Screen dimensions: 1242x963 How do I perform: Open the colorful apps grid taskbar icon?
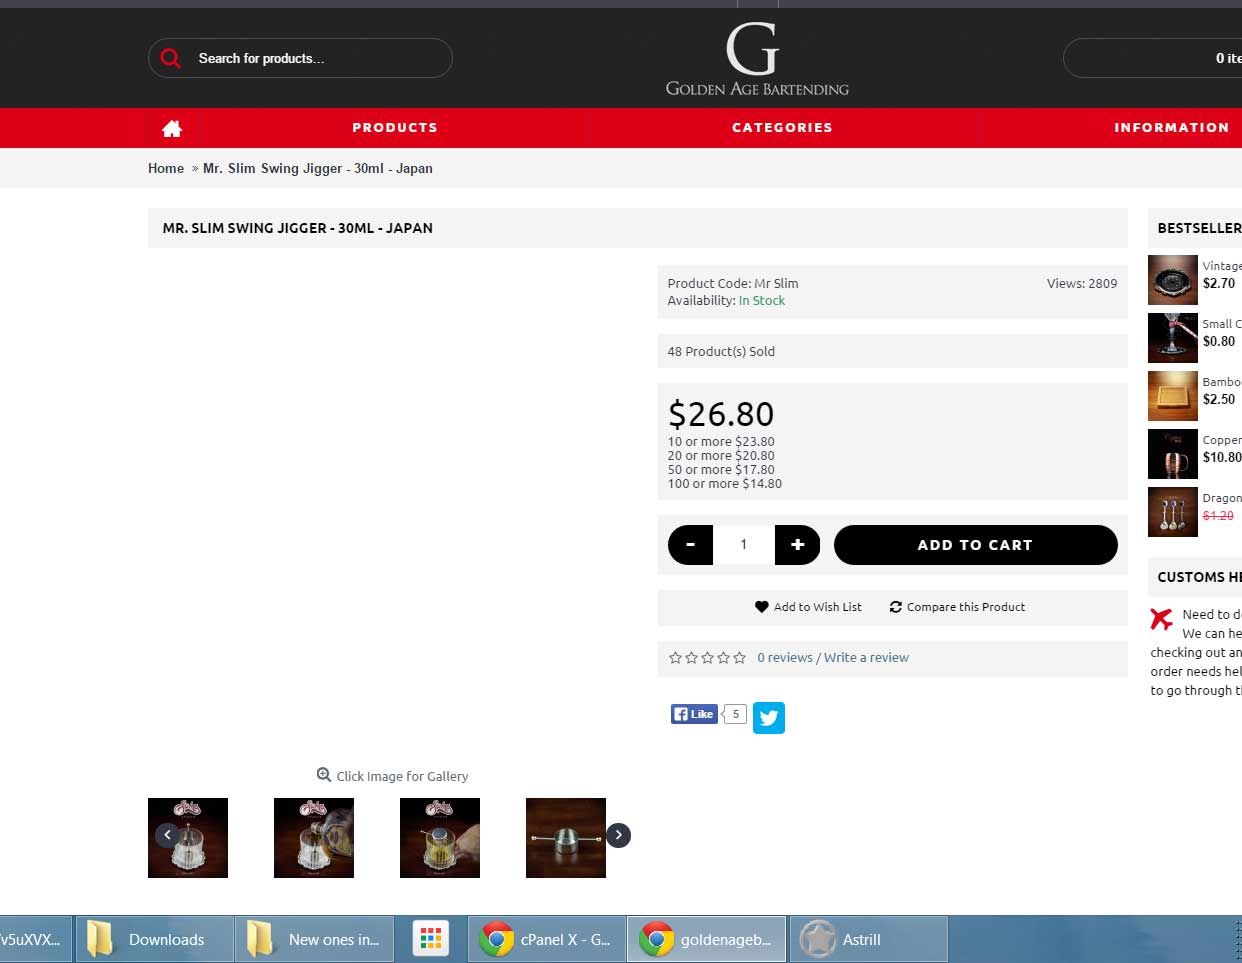431,939
